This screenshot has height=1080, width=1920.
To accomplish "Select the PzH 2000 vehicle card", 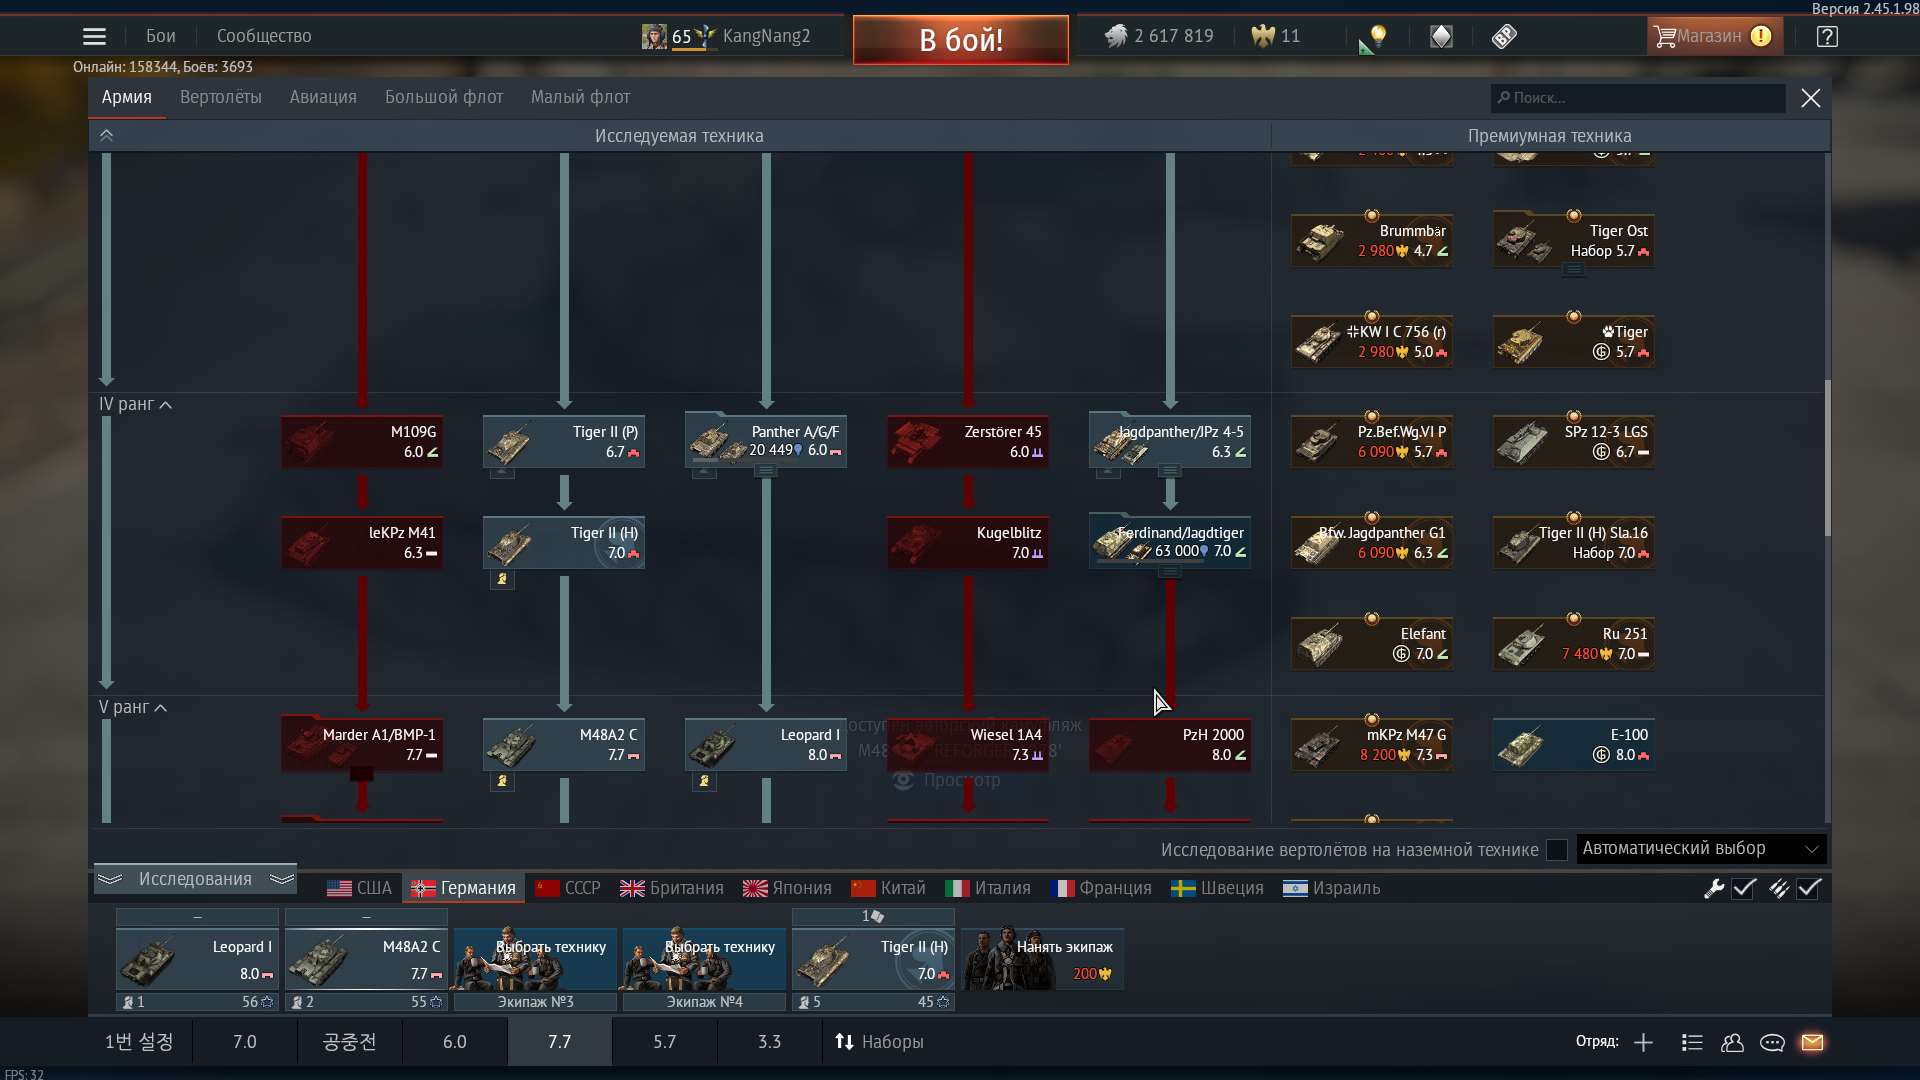I will click(1170, 744).
